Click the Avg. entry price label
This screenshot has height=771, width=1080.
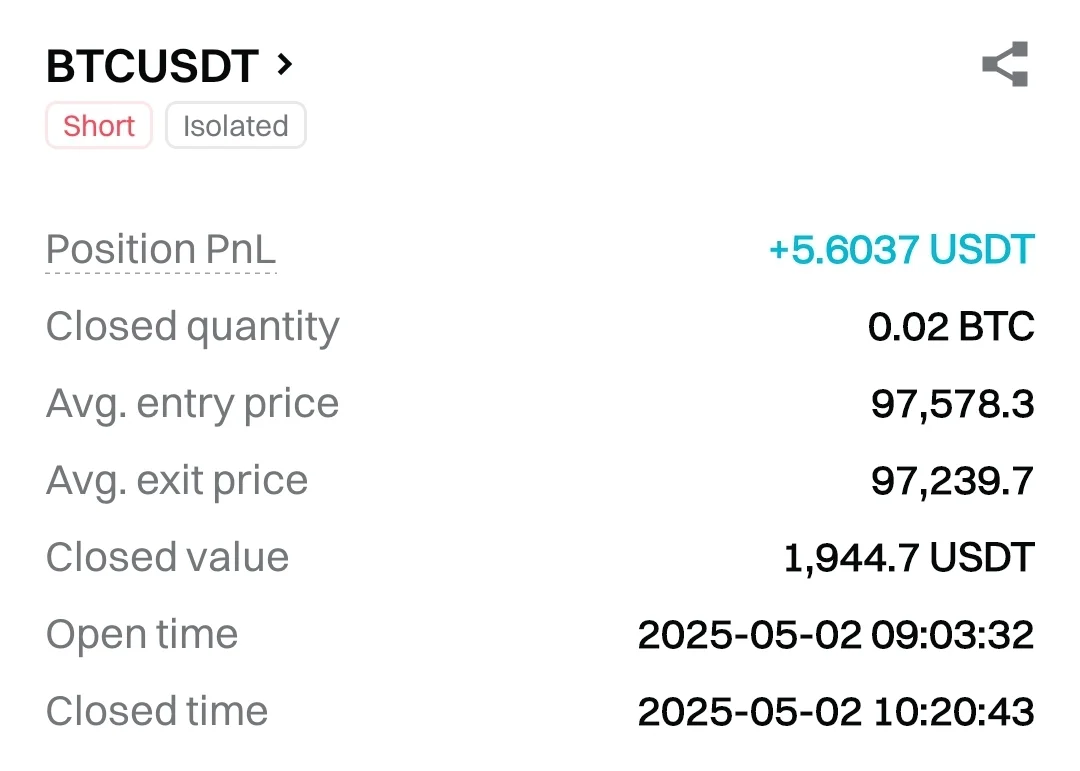point(192,404)
